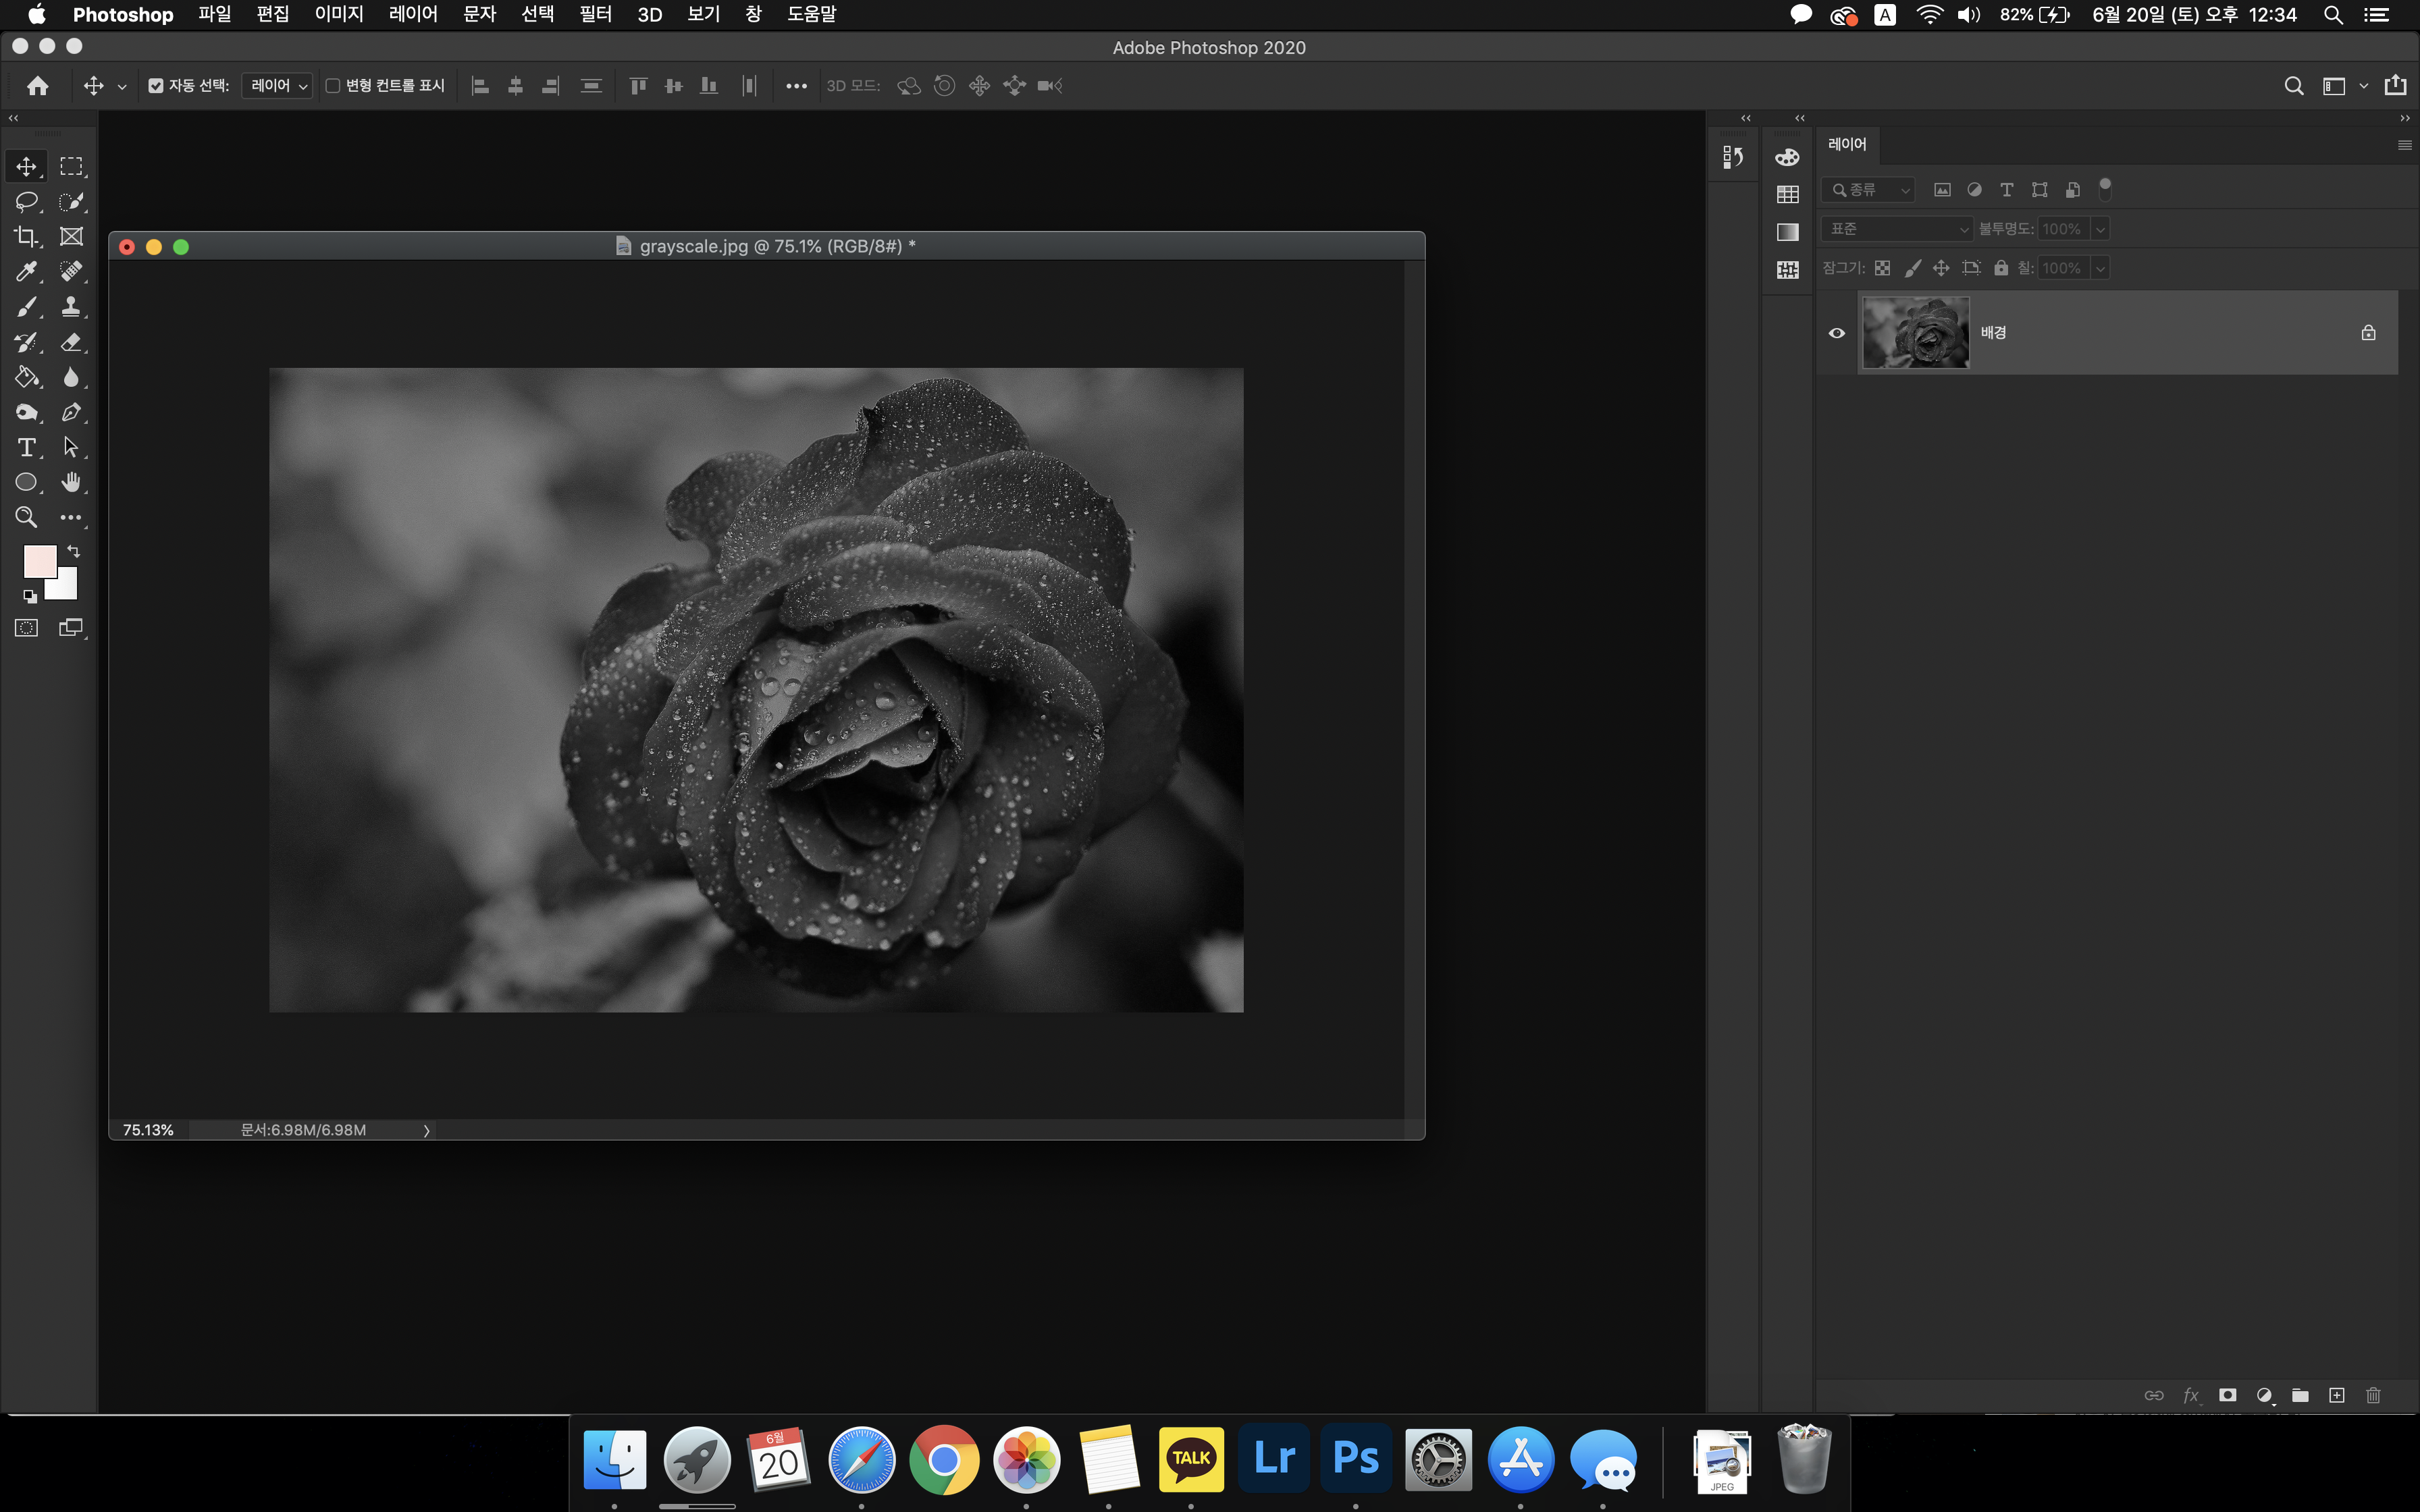Click the Home button in the options bar
2420x1512 pixels.
coord(38,86)
